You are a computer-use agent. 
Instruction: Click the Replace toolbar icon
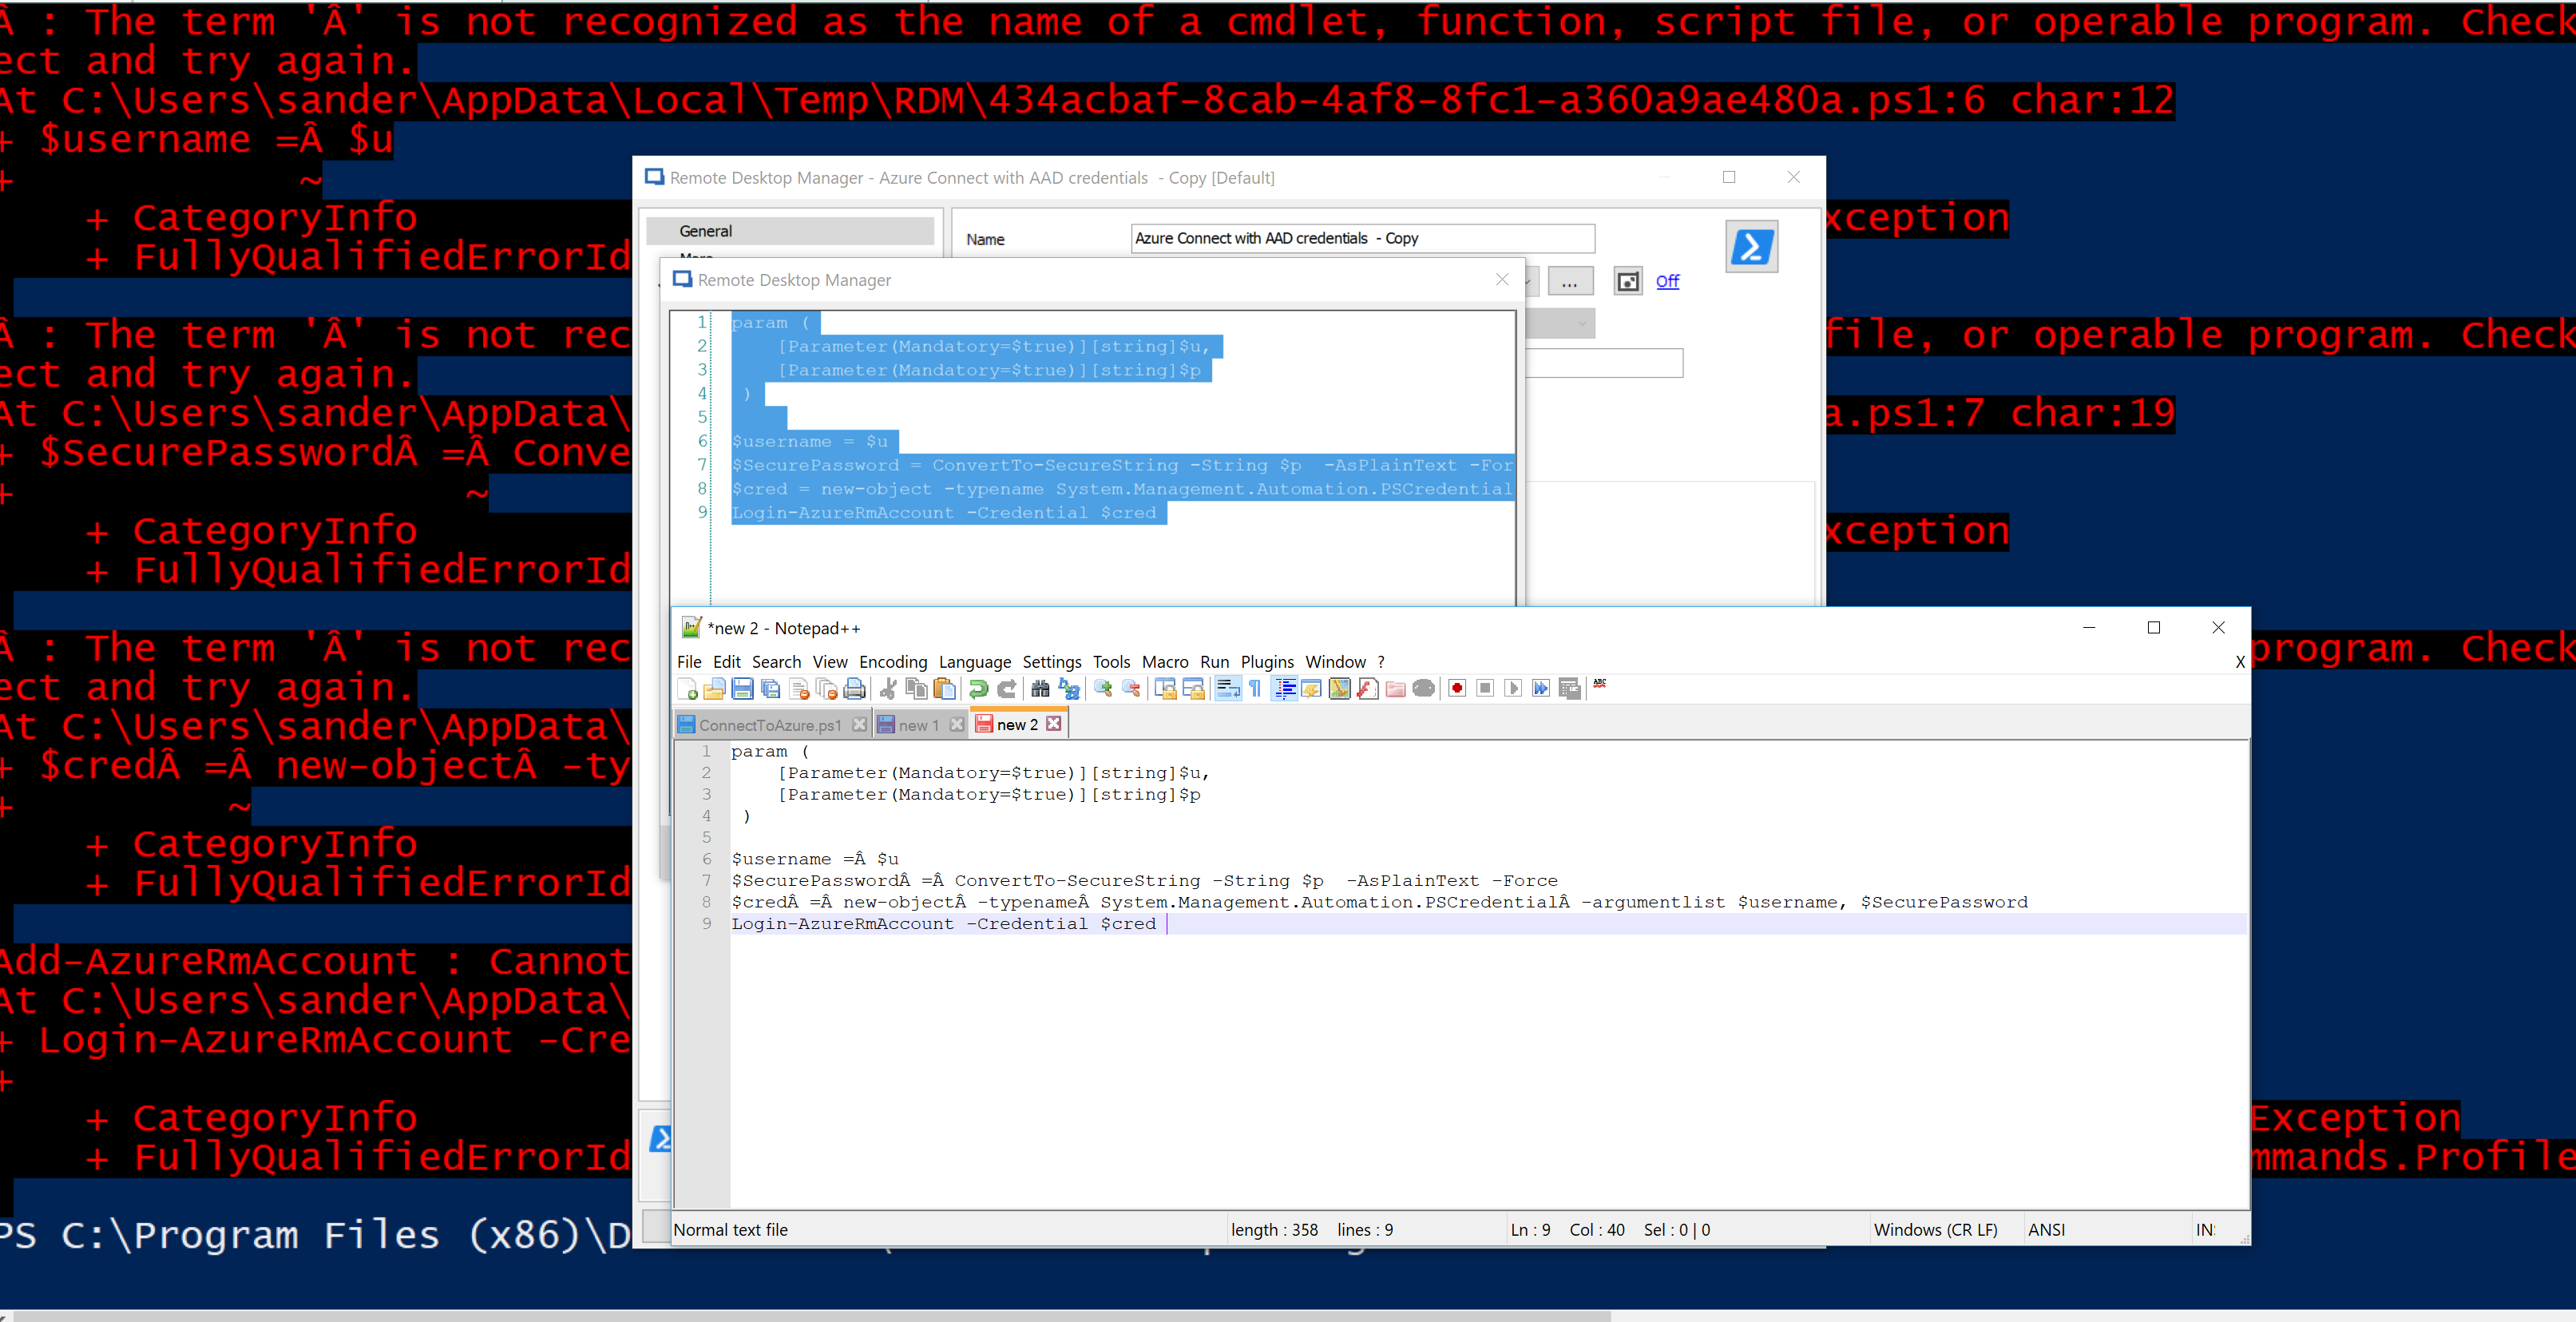1069,688
